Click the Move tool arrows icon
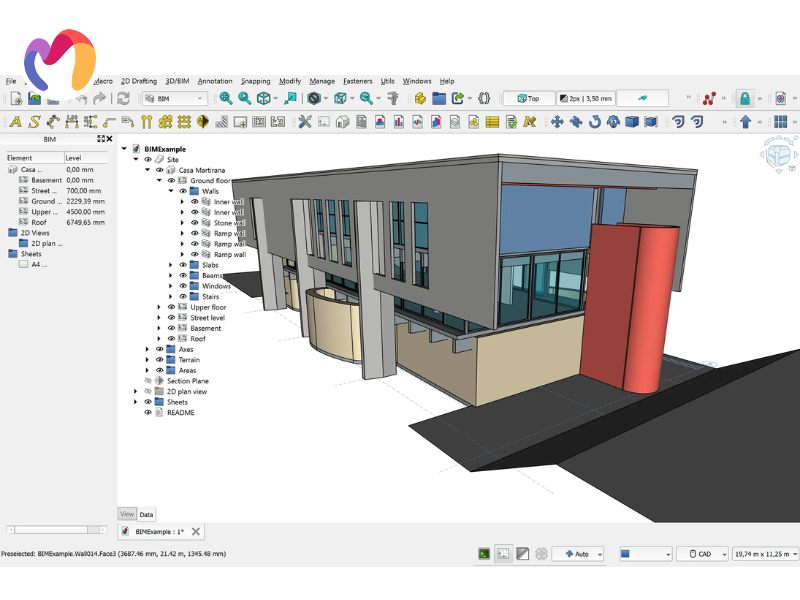The image size is (800, 600). coord(557,122)
